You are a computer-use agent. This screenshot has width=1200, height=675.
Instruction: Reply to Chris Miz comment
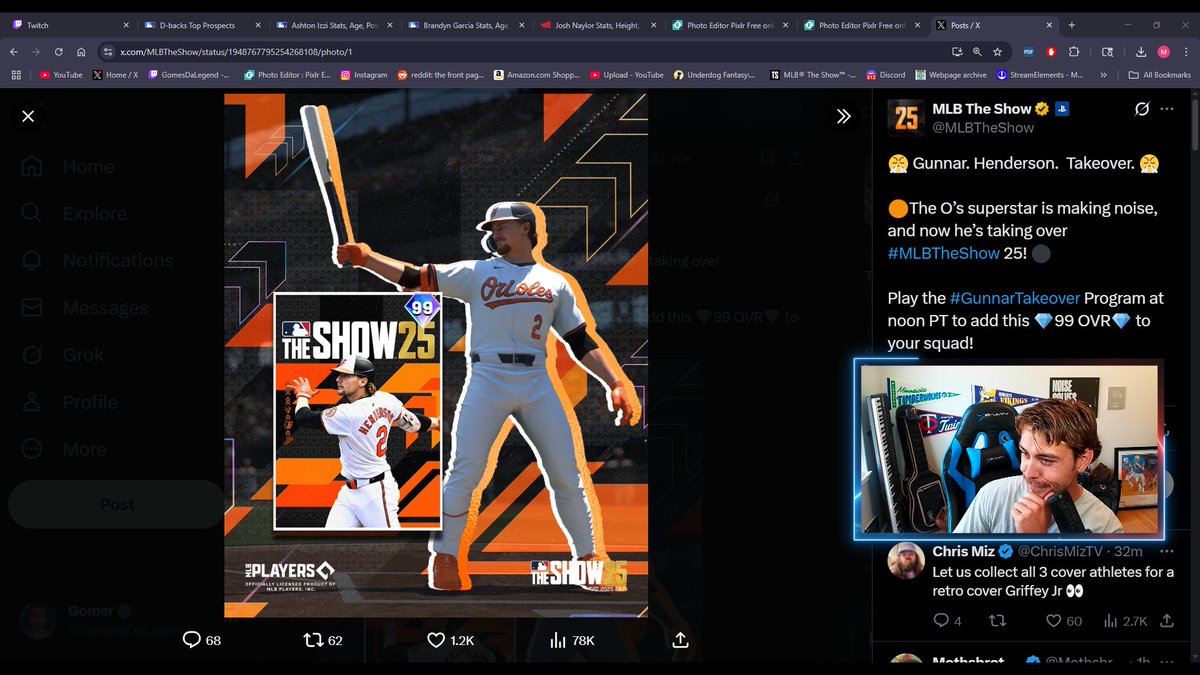click(x=947, y=621)
